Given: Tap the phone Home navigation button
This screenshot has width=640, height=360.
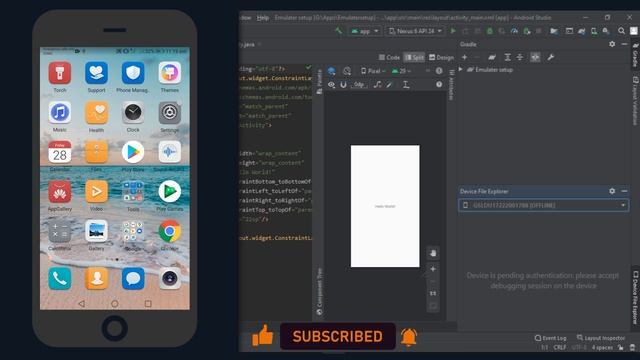Looking at the screenshot, I should [115, 304].
